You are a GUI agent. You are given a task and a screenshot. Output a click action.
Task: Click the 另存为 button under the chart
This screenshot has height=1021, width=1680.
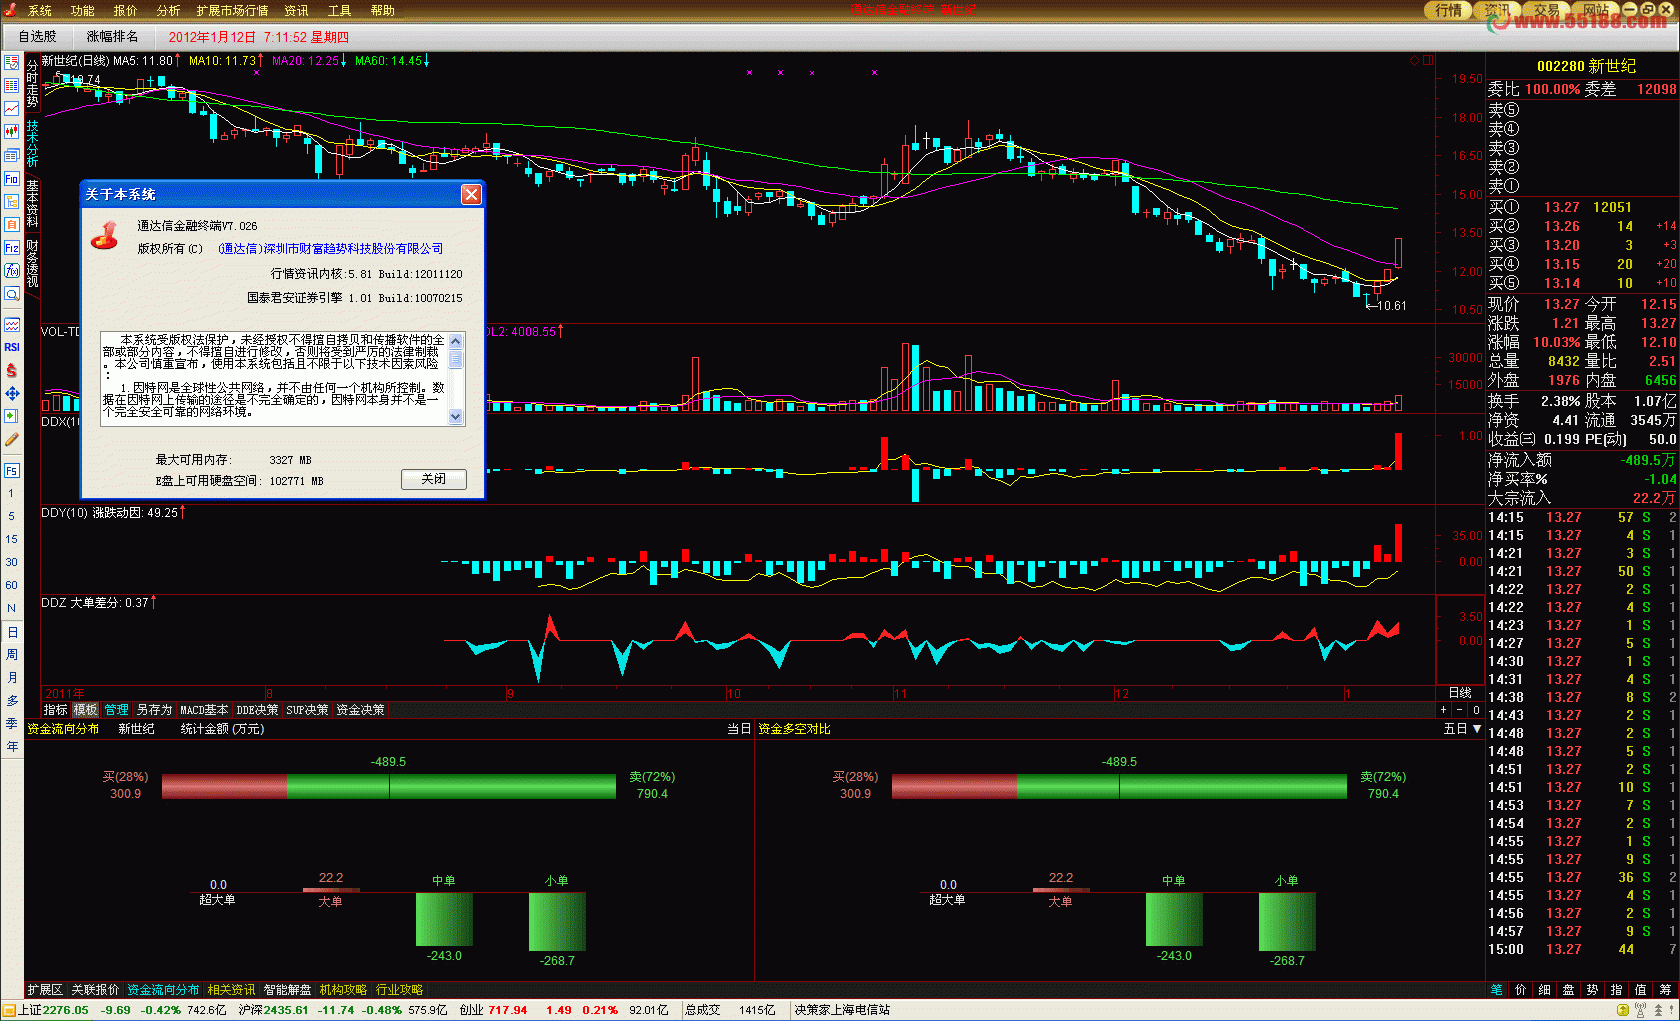click(154, 710)
